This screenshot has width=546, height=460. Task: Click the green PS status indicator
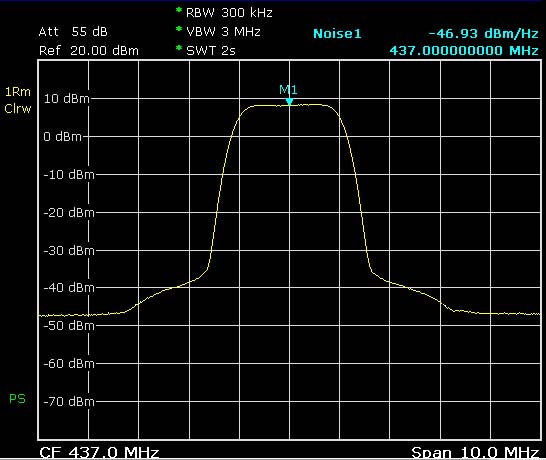17,399
